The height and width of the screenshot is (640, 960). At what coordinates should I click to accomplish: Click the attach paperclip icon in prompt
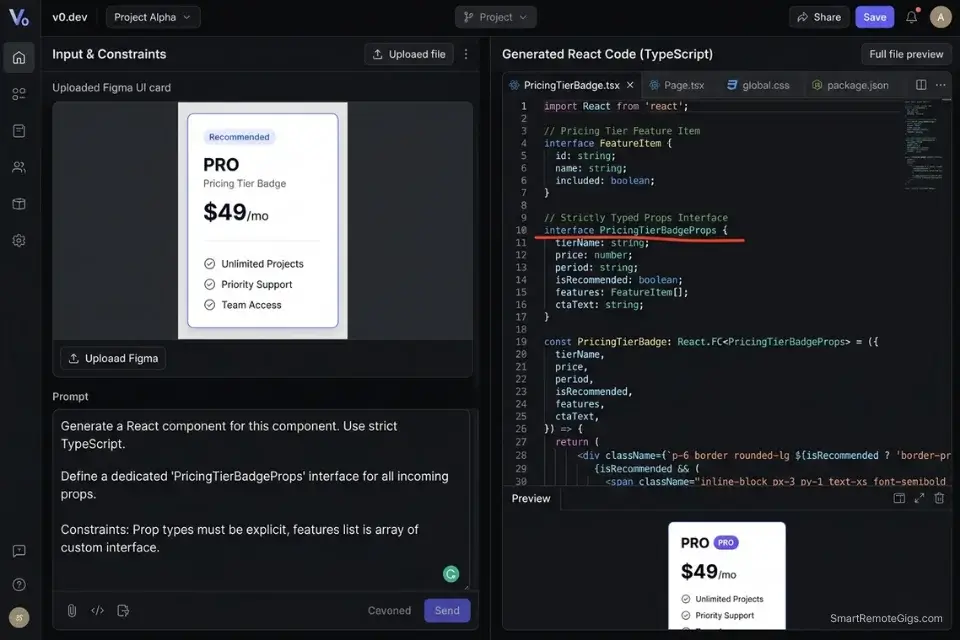pyautogui.click(x=72, y=611)
